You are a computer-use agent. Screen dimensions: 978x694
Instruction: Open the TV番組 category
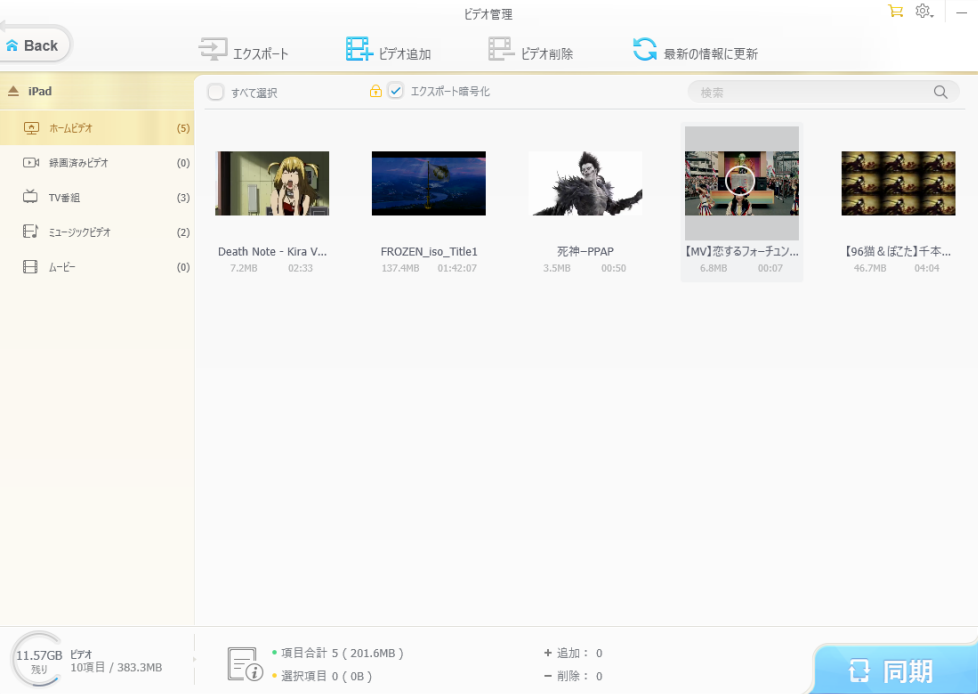[x=97, y=198]
